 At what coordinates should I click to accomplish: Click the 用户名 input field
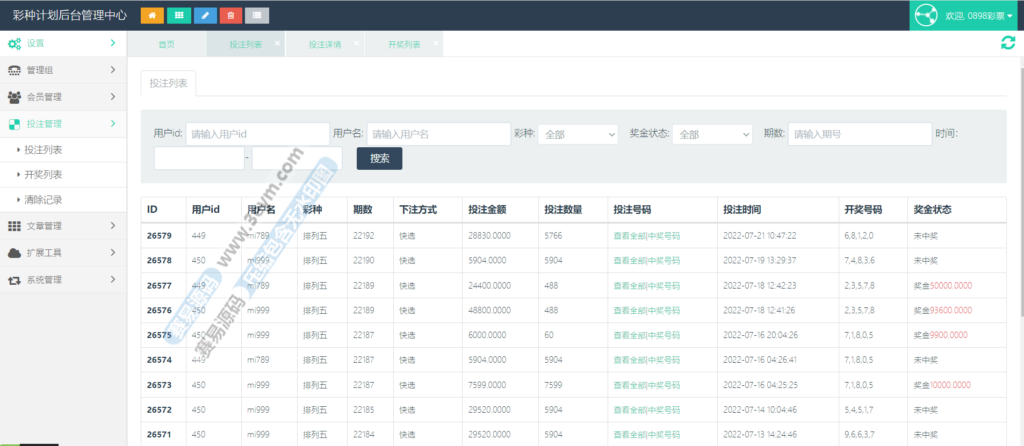438,134
